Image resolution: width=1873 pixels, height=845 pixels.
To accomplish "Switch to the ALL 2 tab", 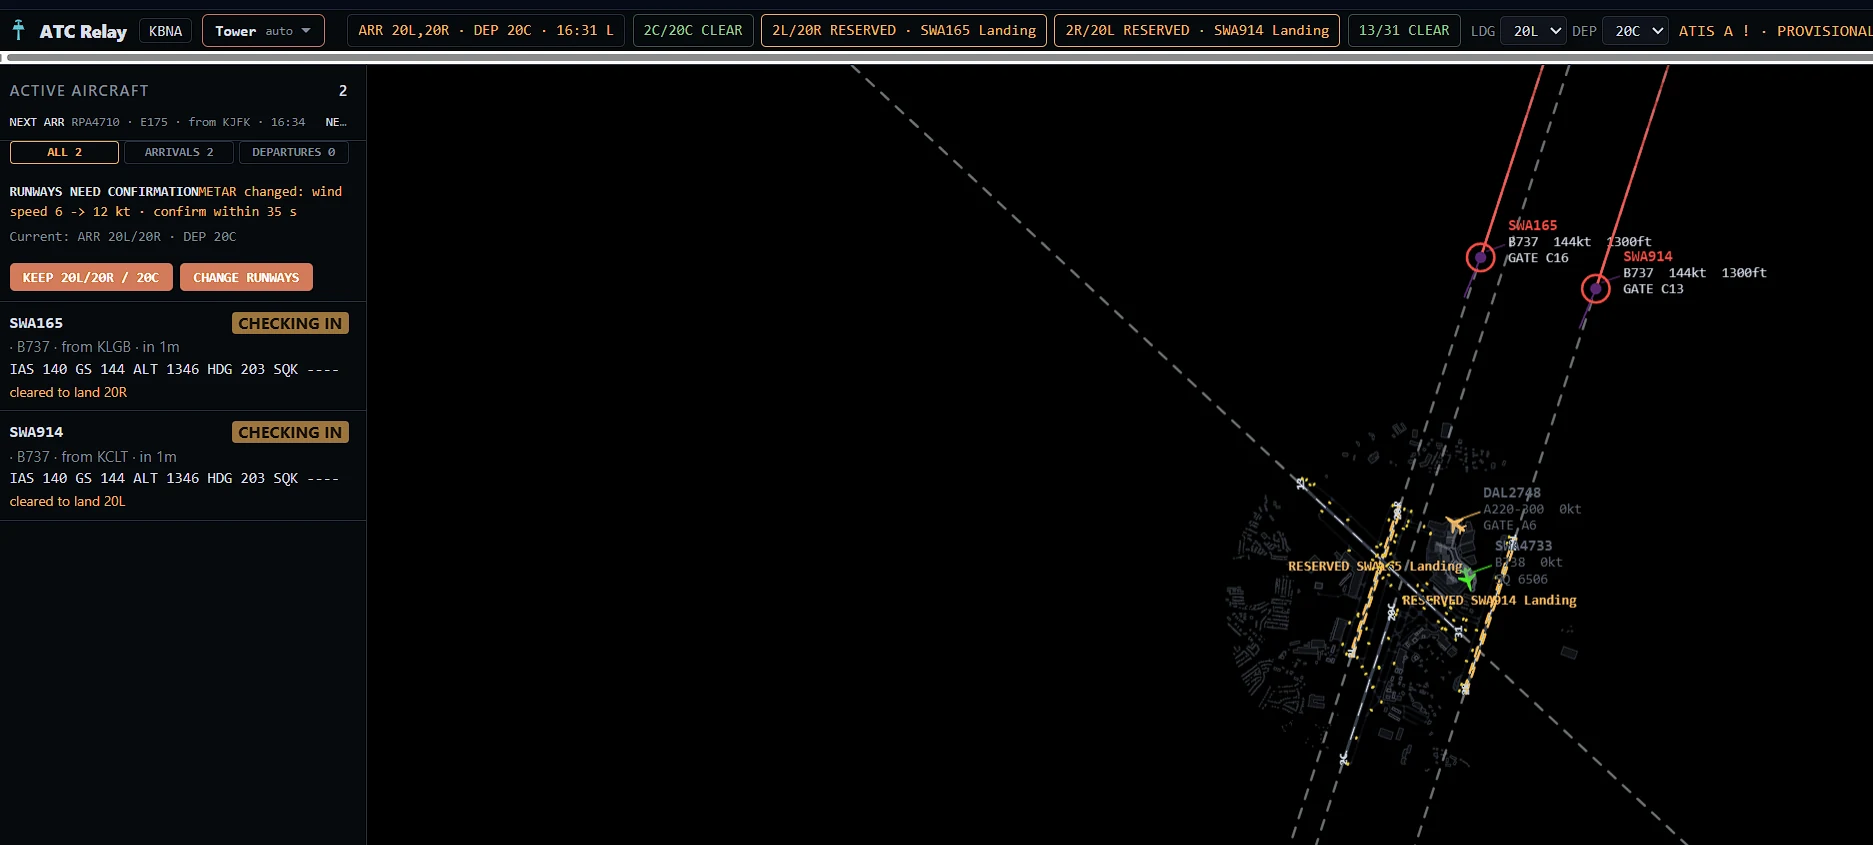I will (64, 152).
